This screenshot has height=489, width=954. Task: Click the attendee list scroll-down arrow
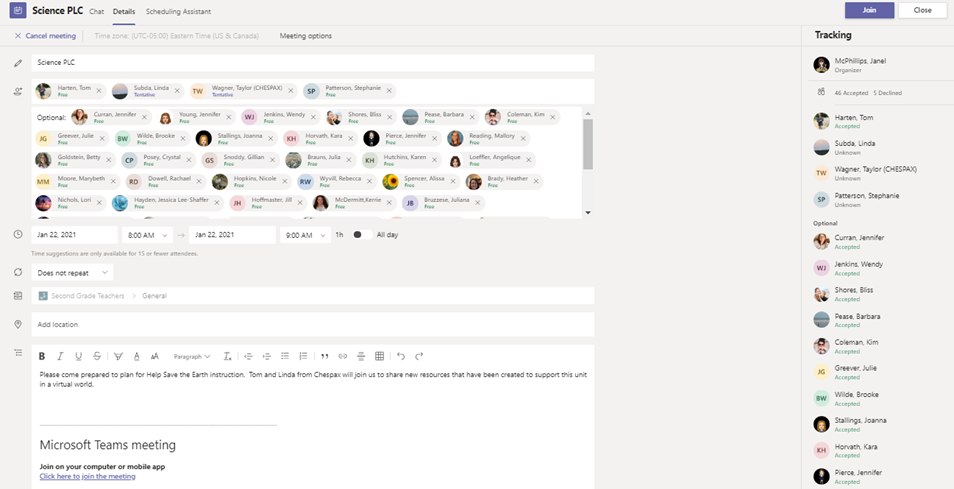pyautogui.click(x=588, y=212)
